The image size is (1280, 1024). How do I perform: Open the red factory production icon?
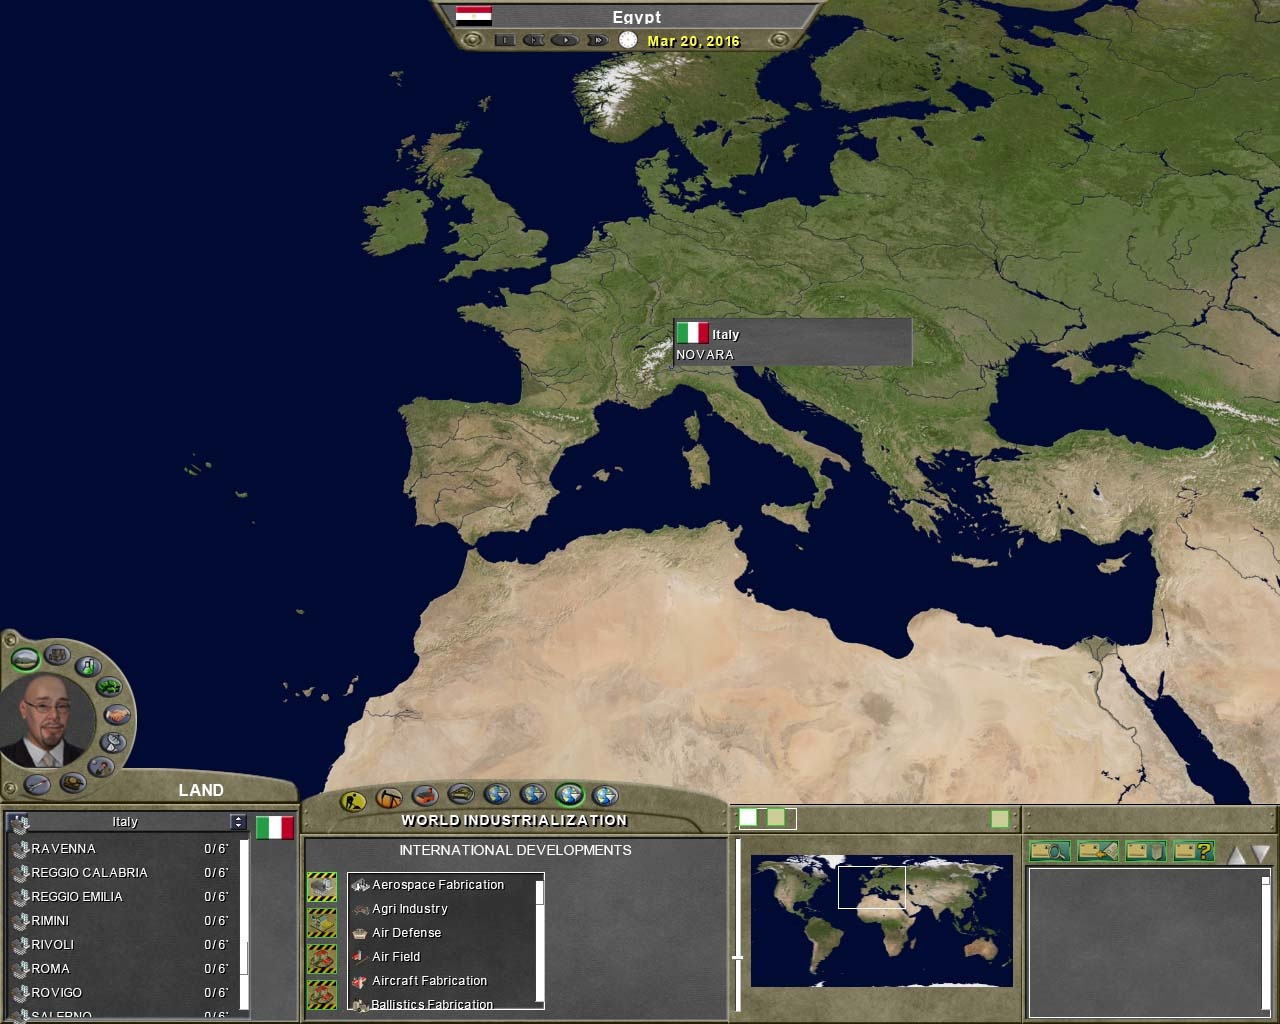[x=425, y=797]
